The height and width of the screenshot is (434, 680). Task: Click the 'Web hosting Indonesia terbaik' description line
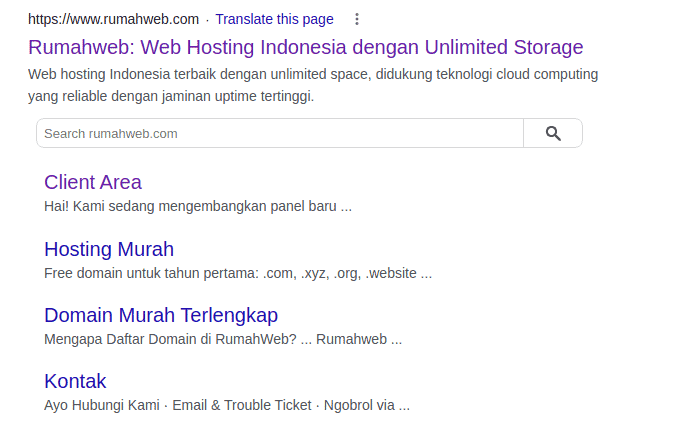coord(312,74)
